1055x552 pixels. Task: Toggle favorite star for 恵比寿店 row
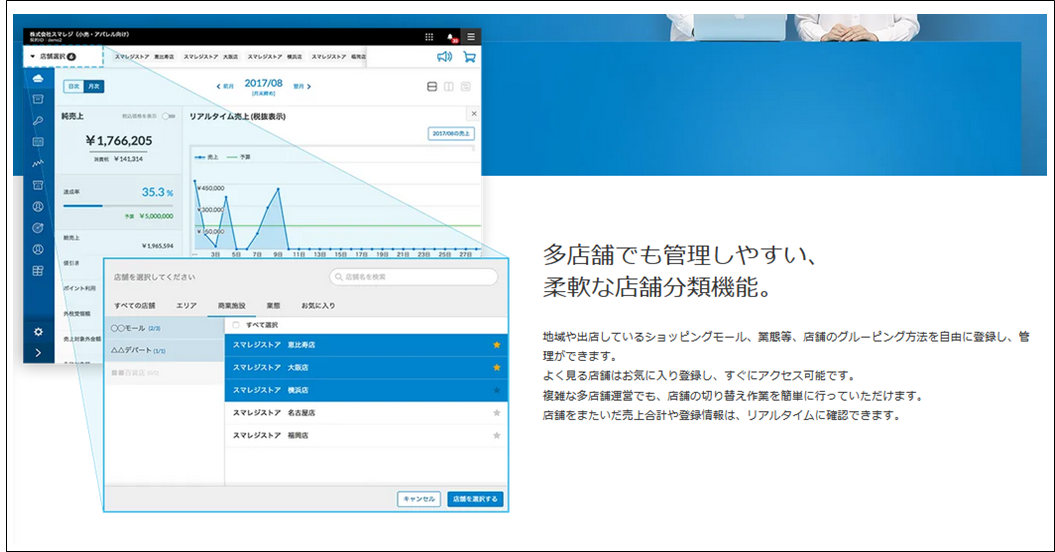[497, 345]
